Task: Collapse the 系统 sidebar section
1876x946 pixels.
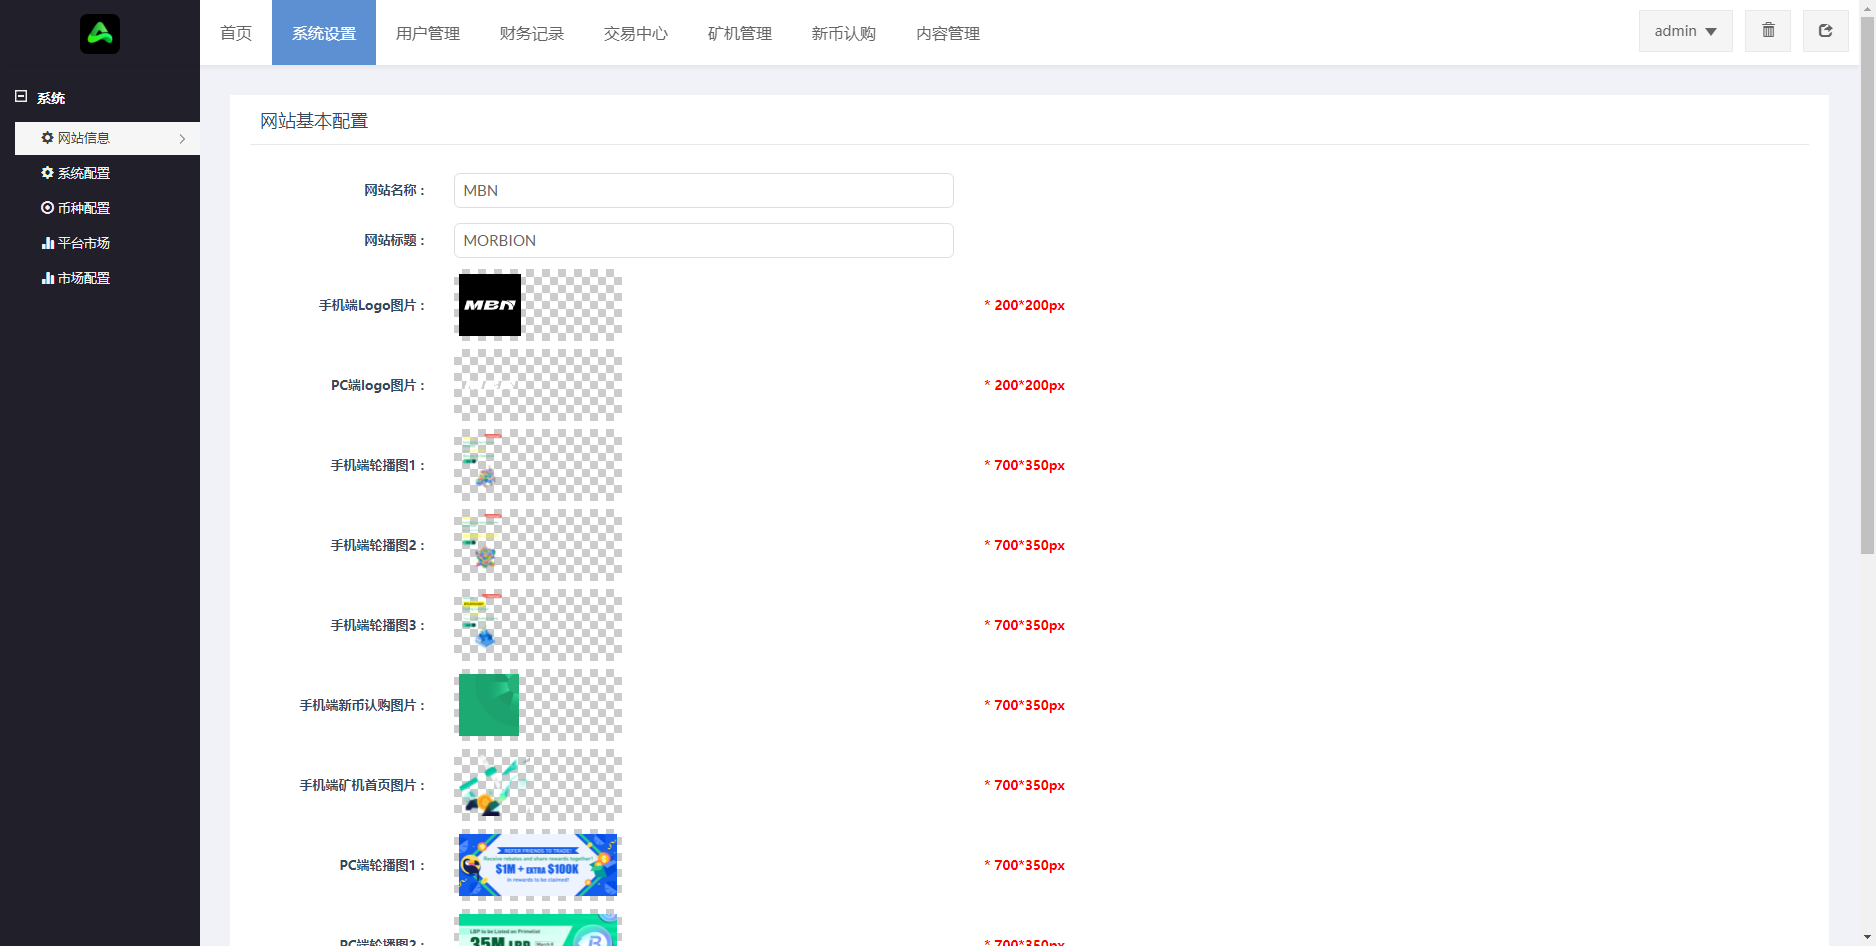Action: 23,95
